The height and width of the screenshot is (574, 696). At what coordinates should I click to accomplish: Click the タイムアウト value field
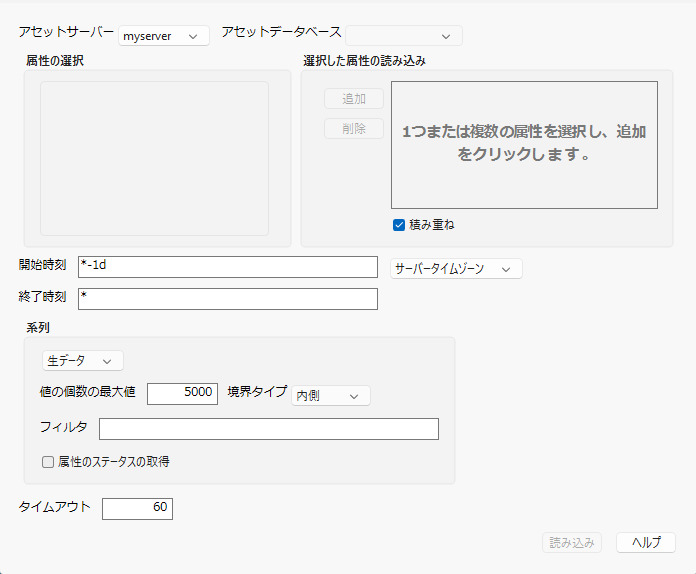[137, 509]
